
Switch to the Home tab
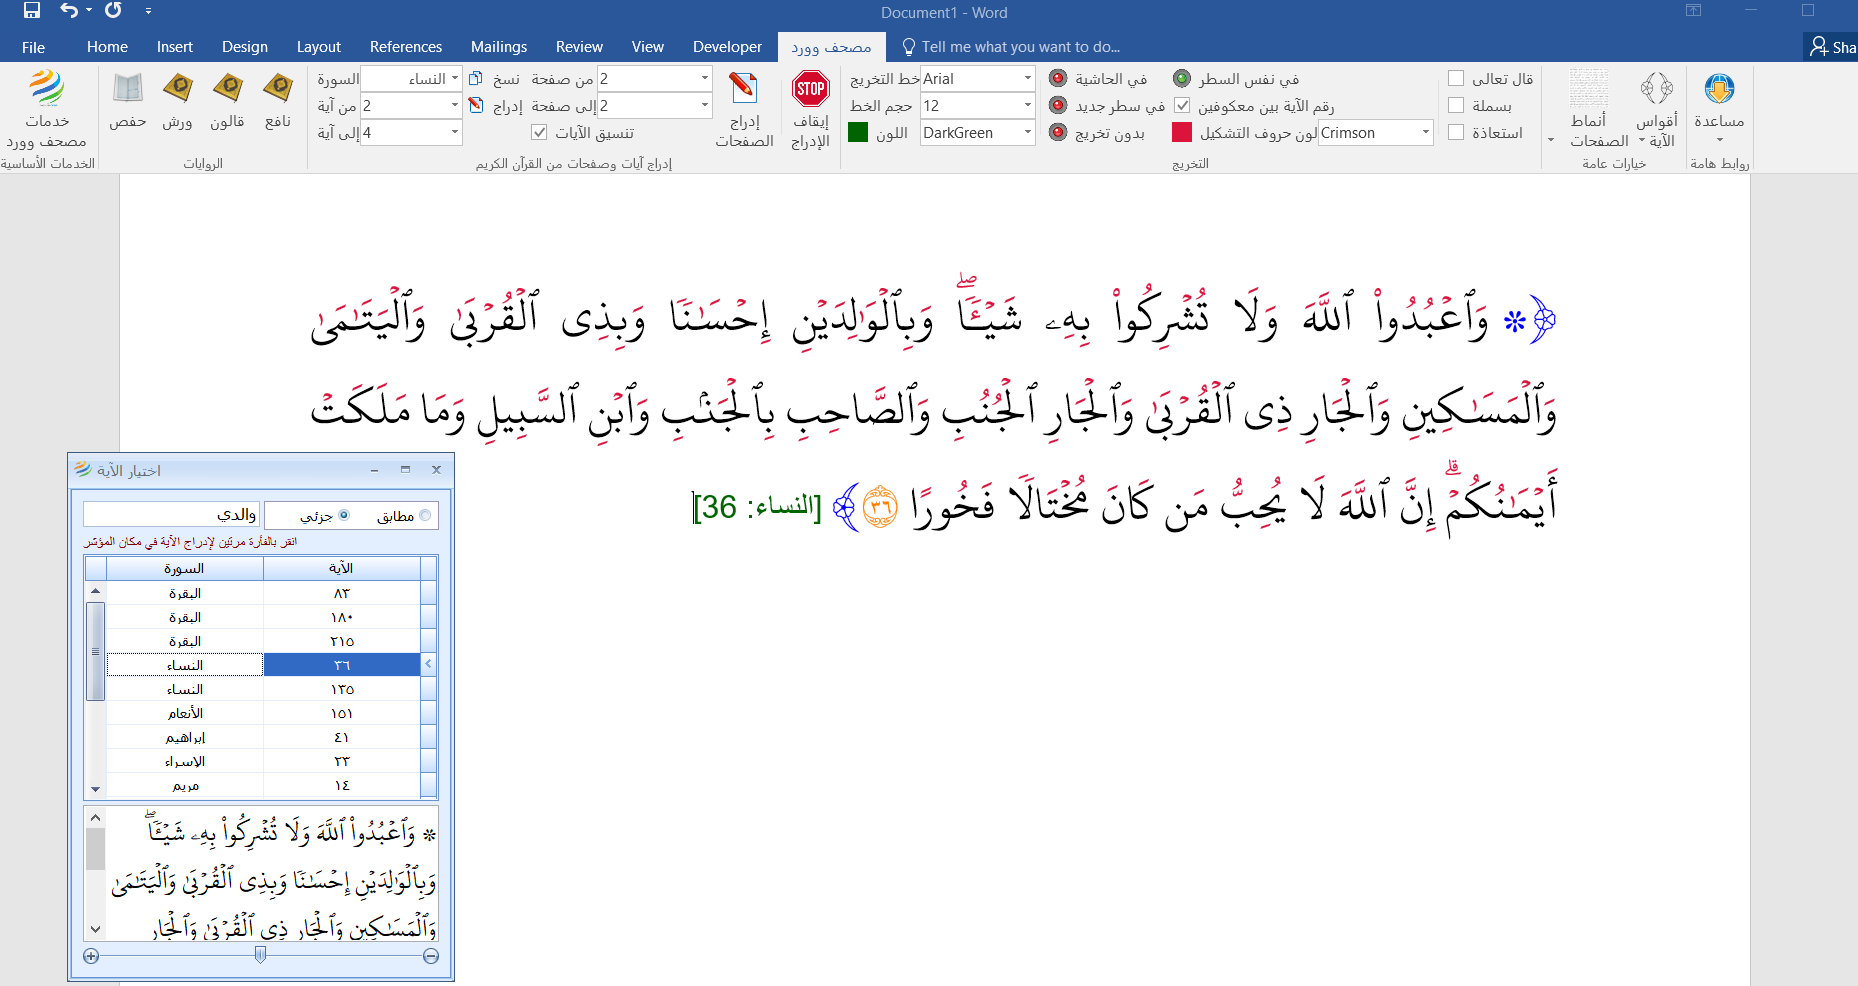(107, 47)
